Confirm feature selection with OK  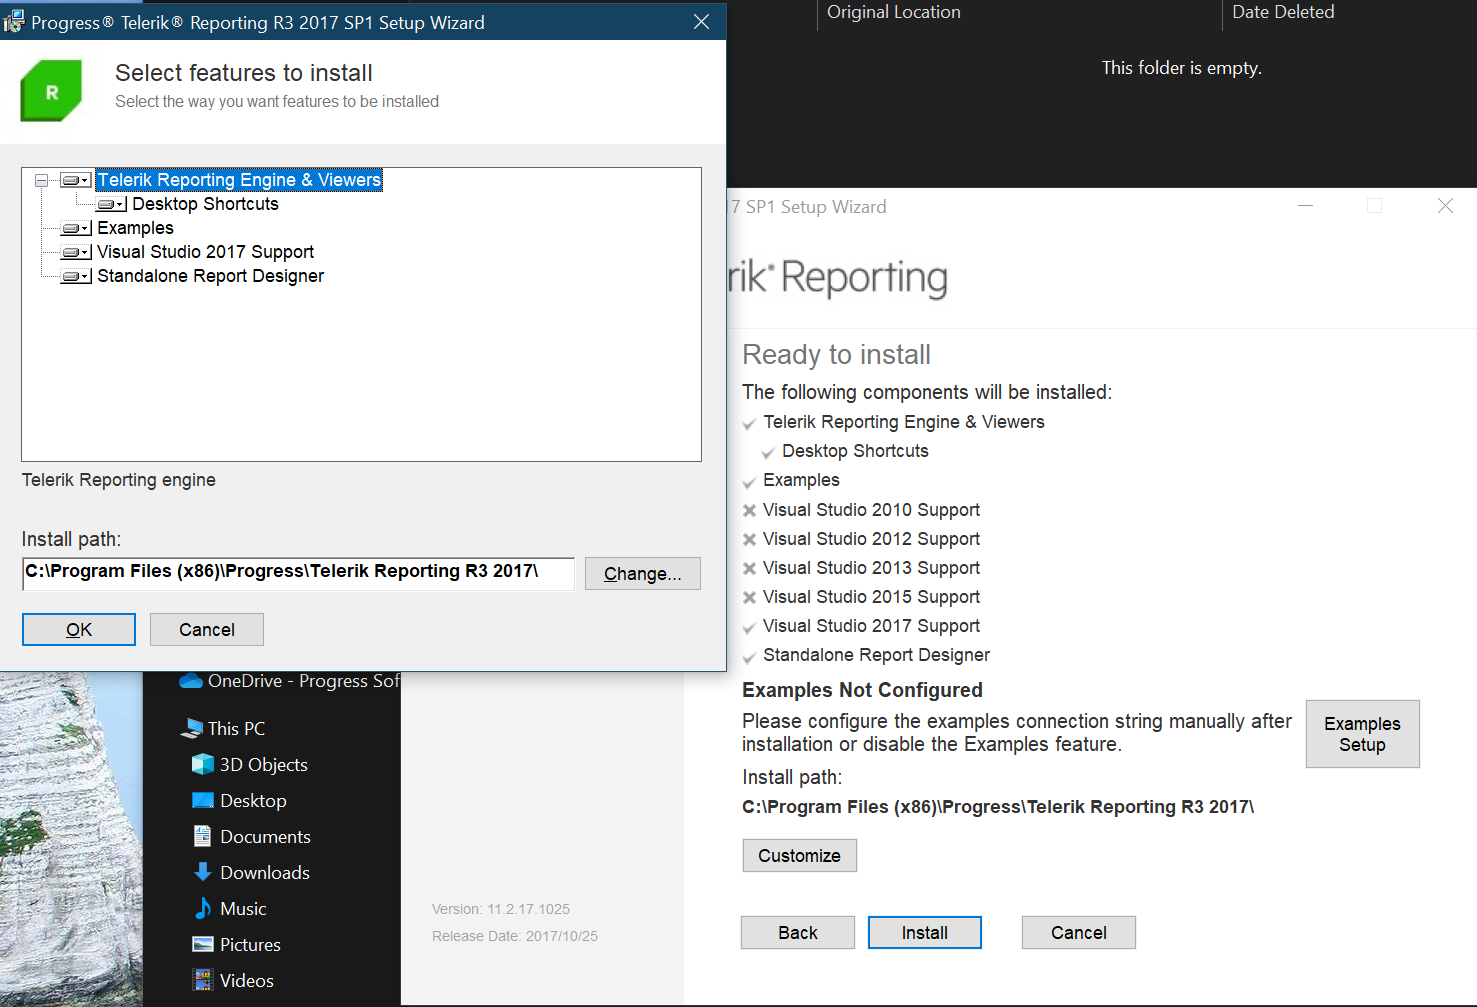(79, 629)
